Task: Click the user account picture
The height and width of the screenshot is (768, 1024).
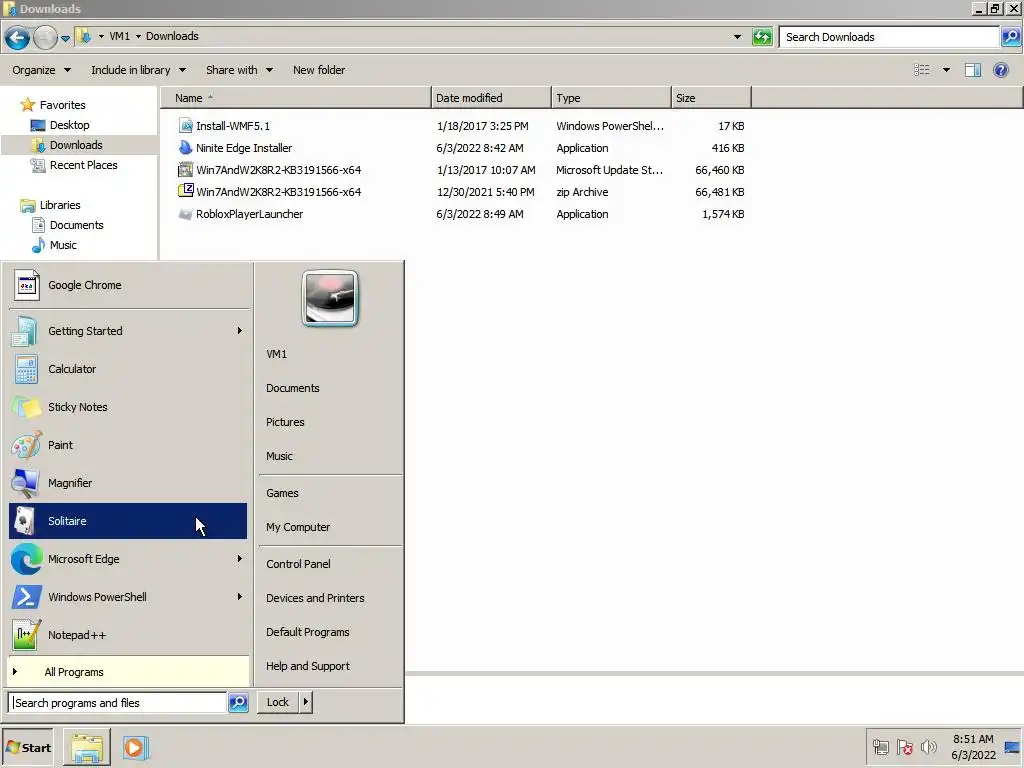Action: [x=330, y=298]
